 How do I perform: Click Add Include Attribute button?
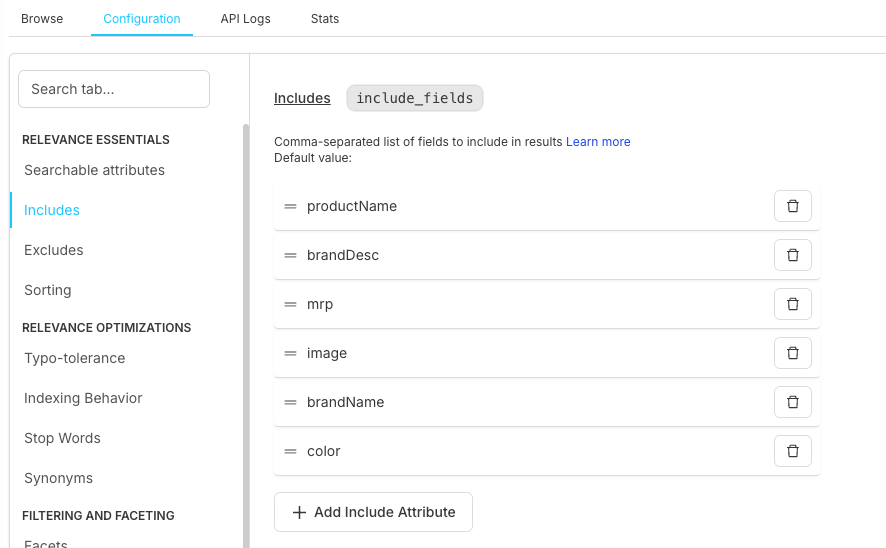[373, 512]
